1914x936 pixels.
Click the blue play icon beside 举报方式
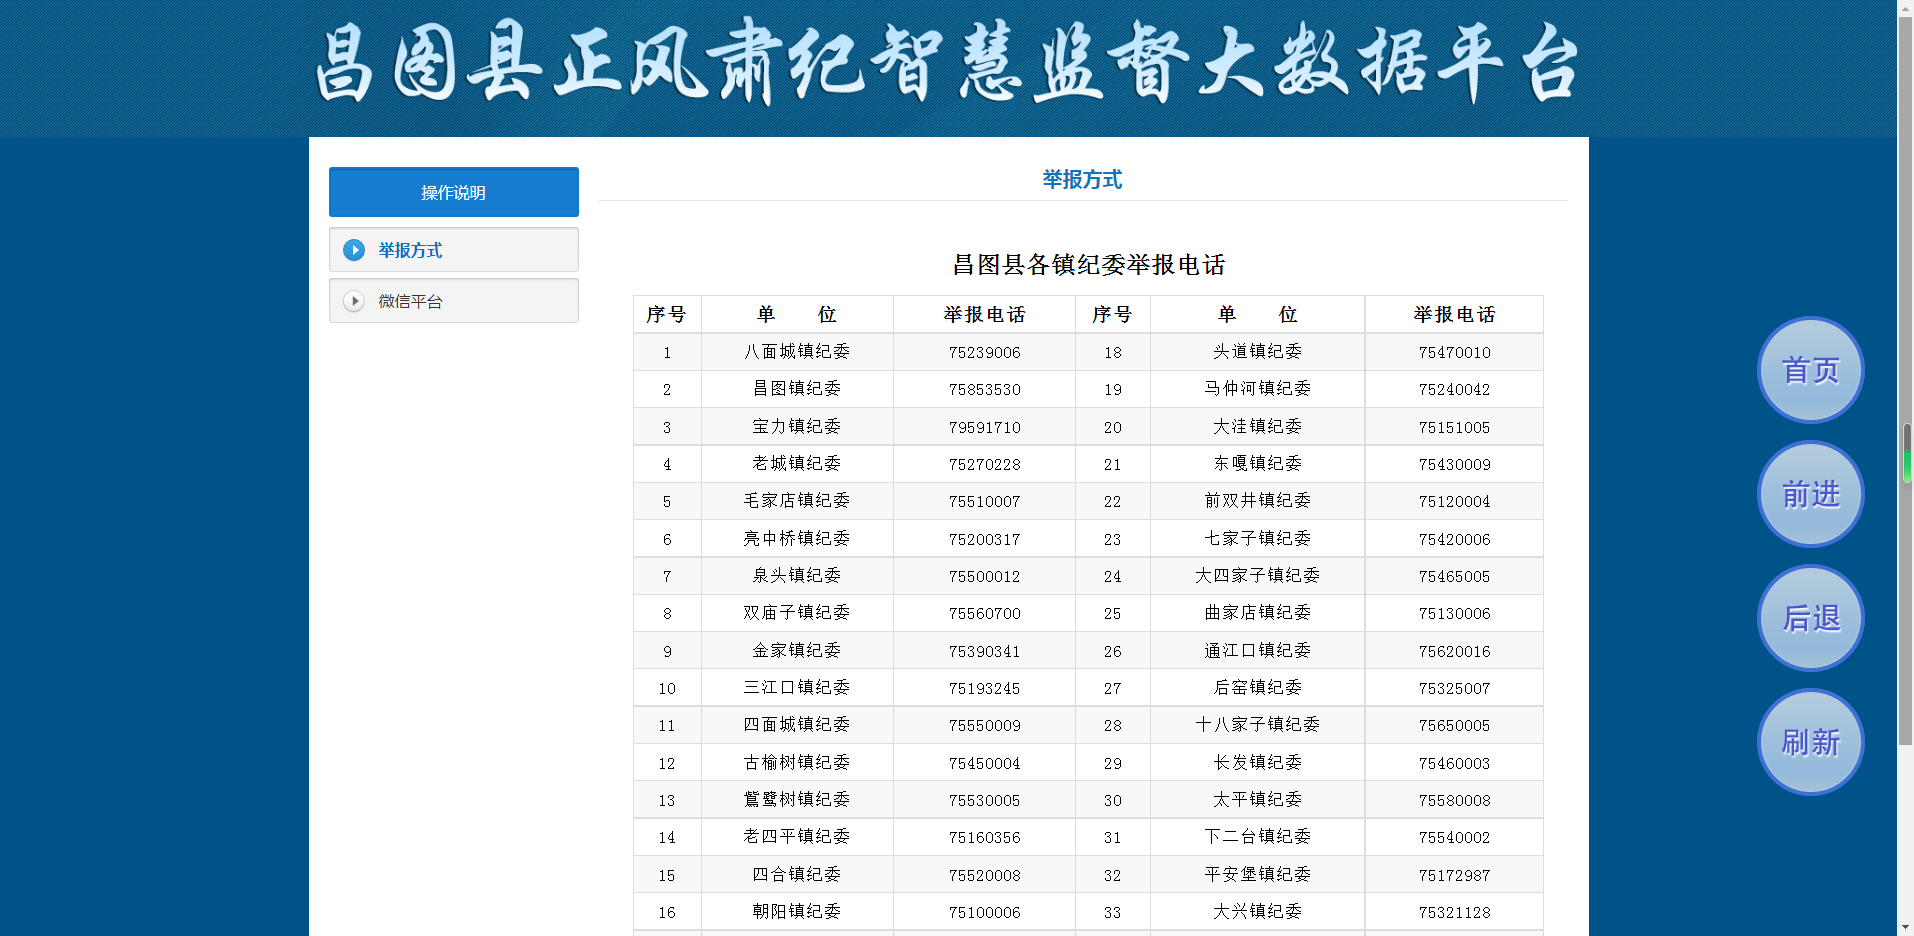coord(354,250)
